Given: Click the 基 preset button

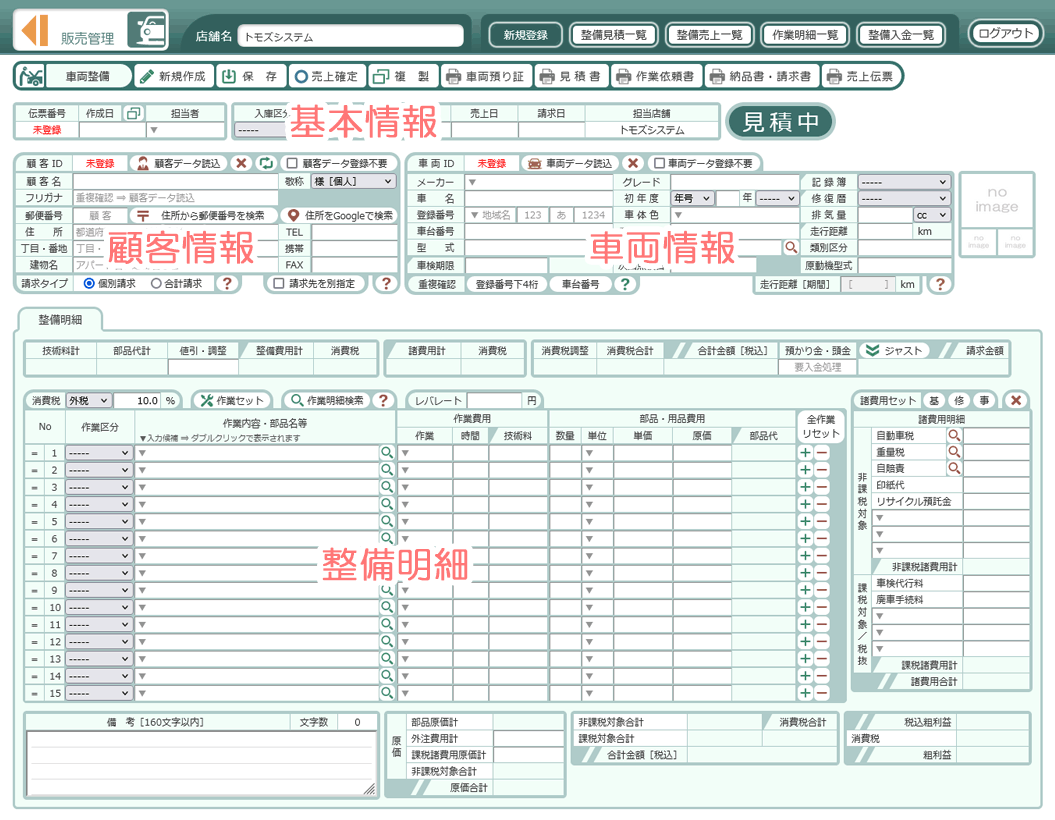Looking at the screenshot, I should [934, 400].
